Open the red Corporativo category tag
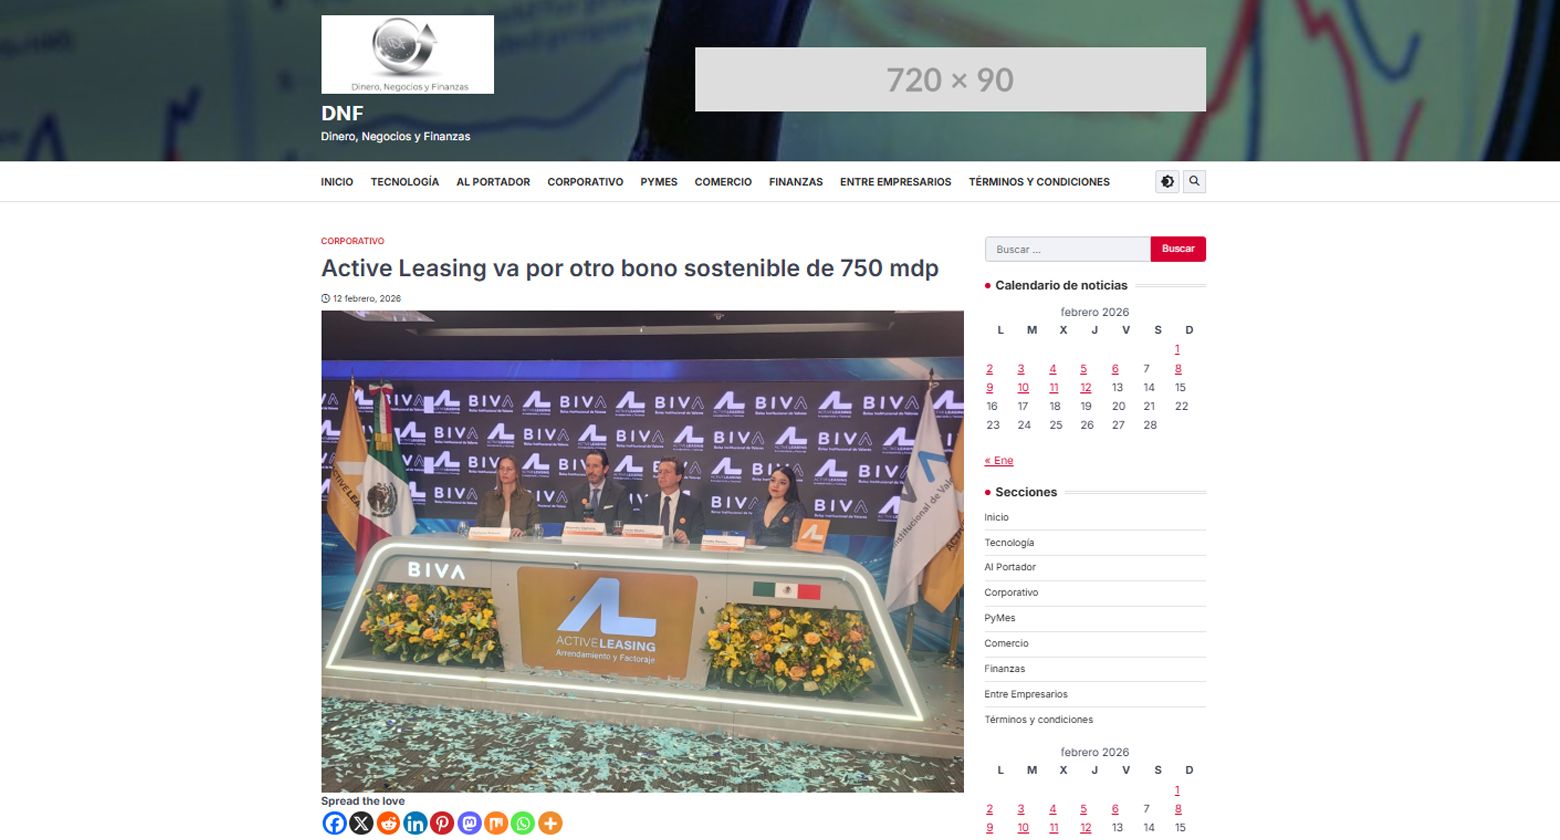This screenshot has width=1560, height=840. point(352,241)
